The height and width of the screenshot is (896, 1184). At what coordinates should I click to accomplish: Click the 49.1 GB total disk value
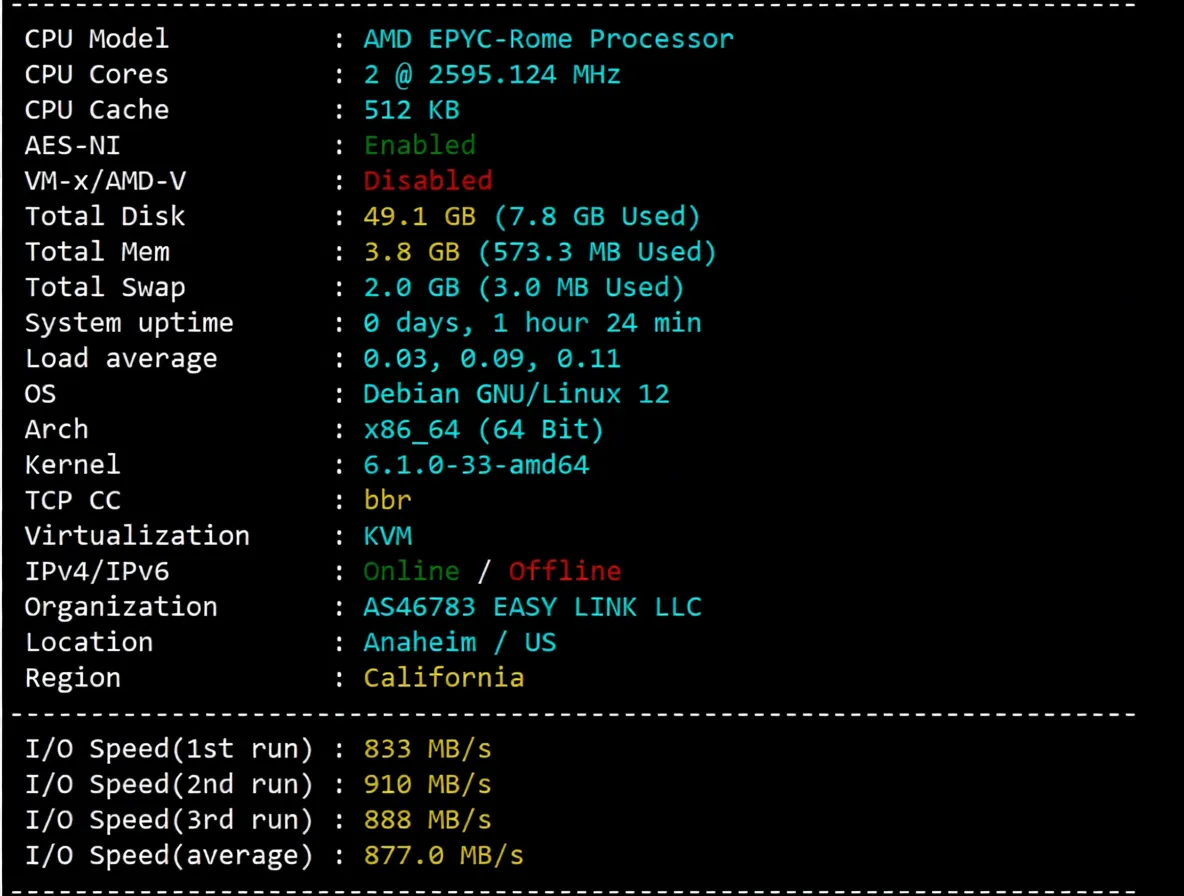[x=411, y=217]
